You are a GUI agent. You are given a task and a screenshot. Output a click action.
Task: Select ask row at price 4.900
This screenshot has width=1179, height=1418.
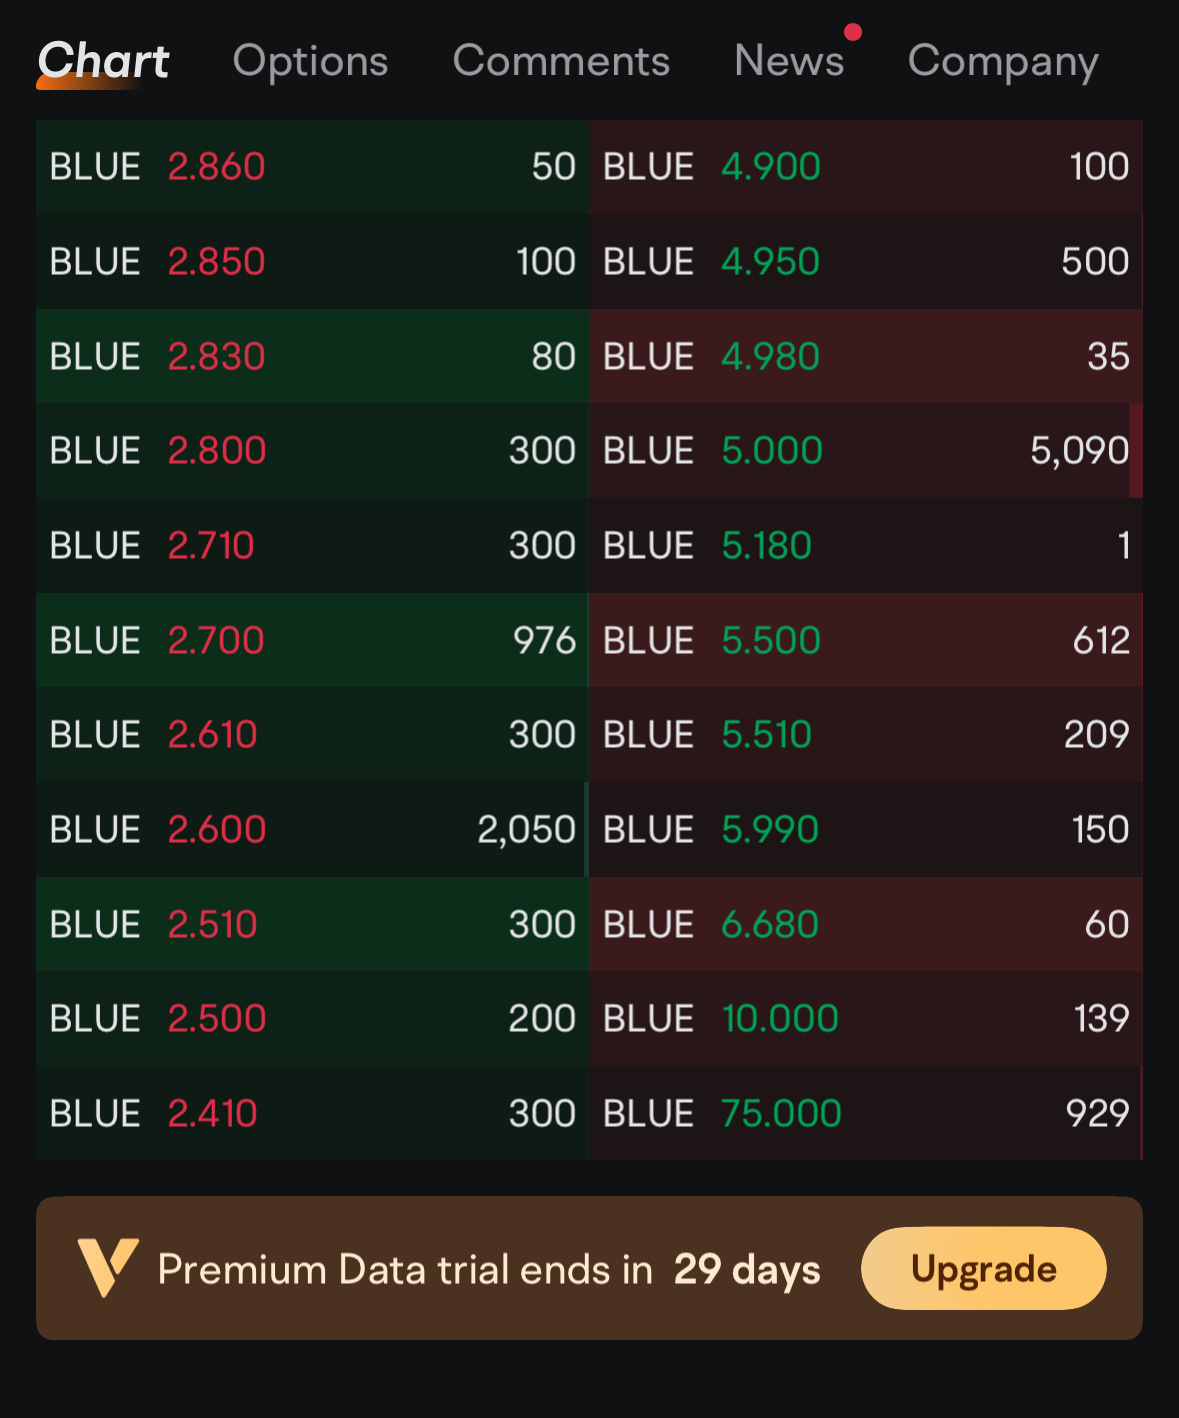(x=866, y=166)
